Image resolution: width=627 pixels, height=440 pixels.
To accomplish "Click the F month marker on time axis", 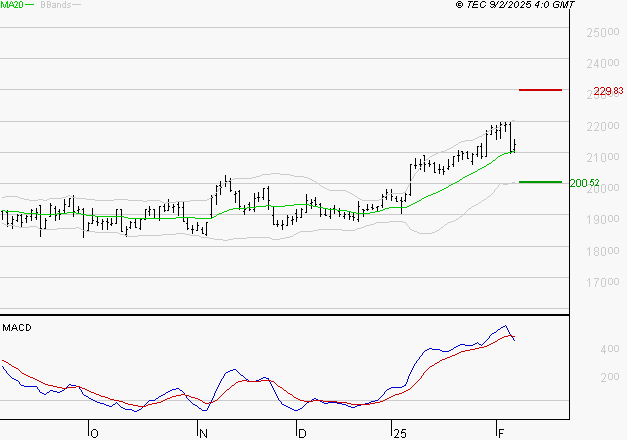I will click(501, 433).
